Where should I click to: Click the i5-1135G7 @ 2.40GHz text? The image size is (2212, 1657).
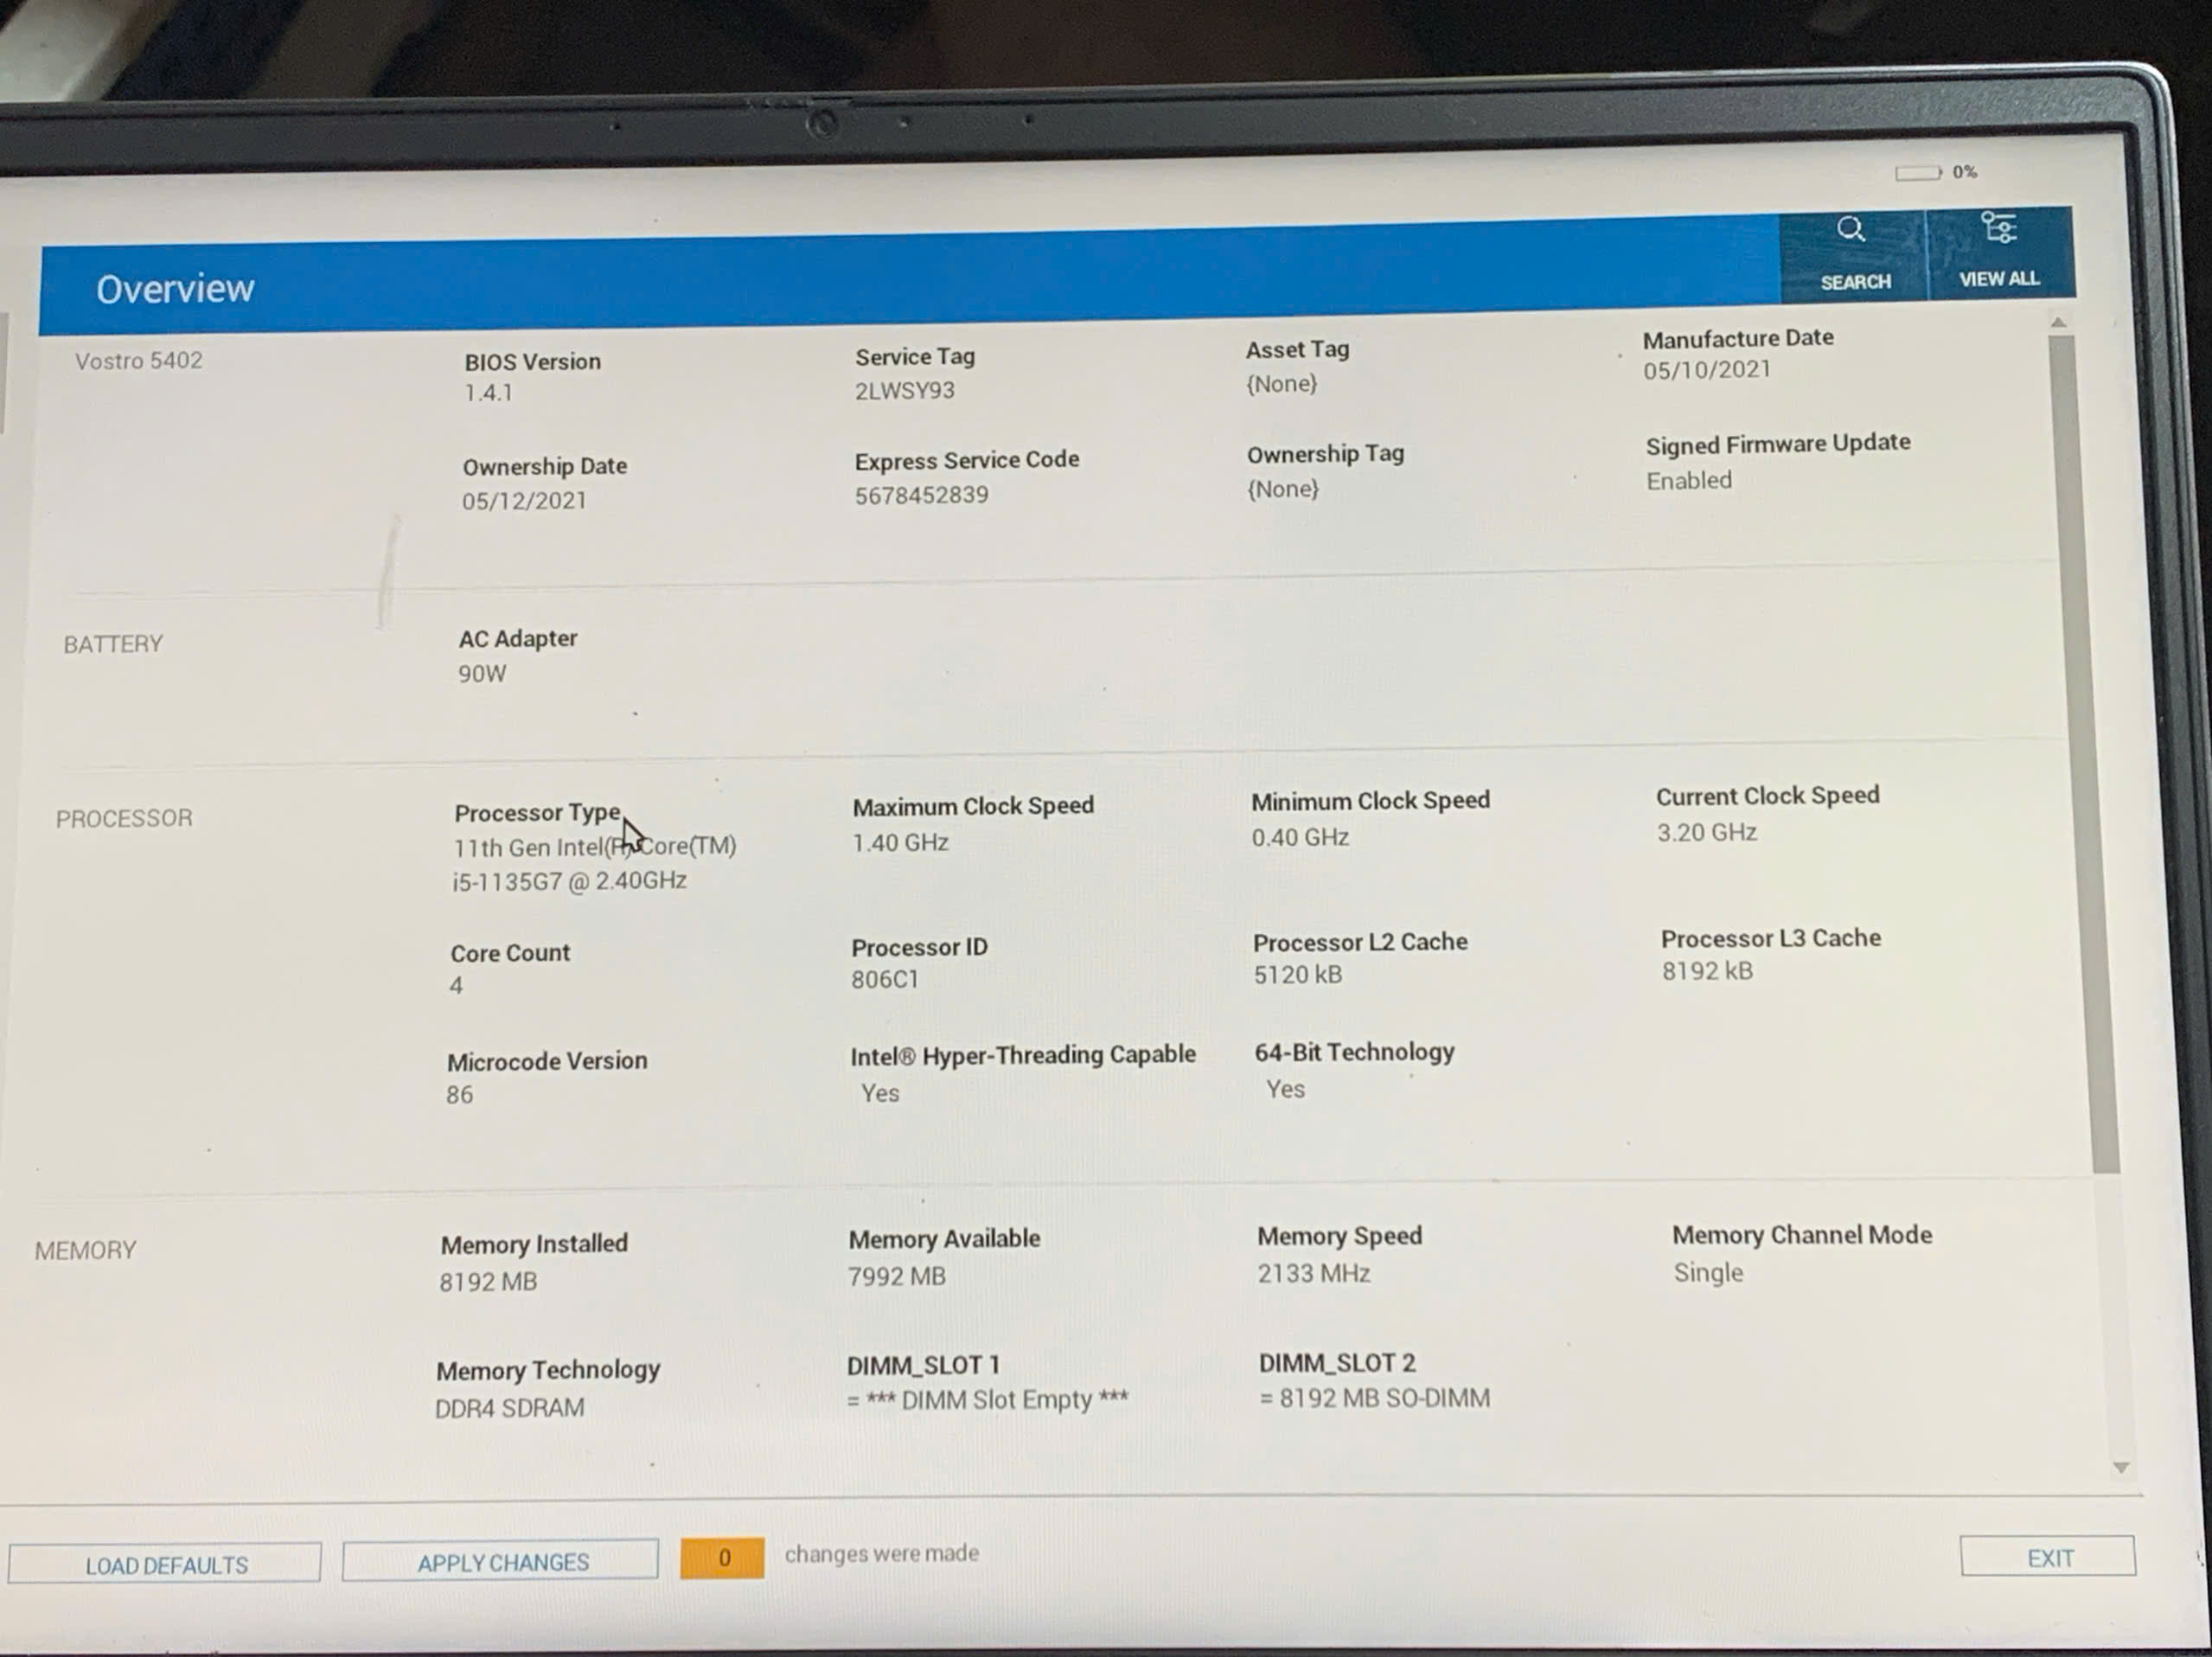pos(569,881)
